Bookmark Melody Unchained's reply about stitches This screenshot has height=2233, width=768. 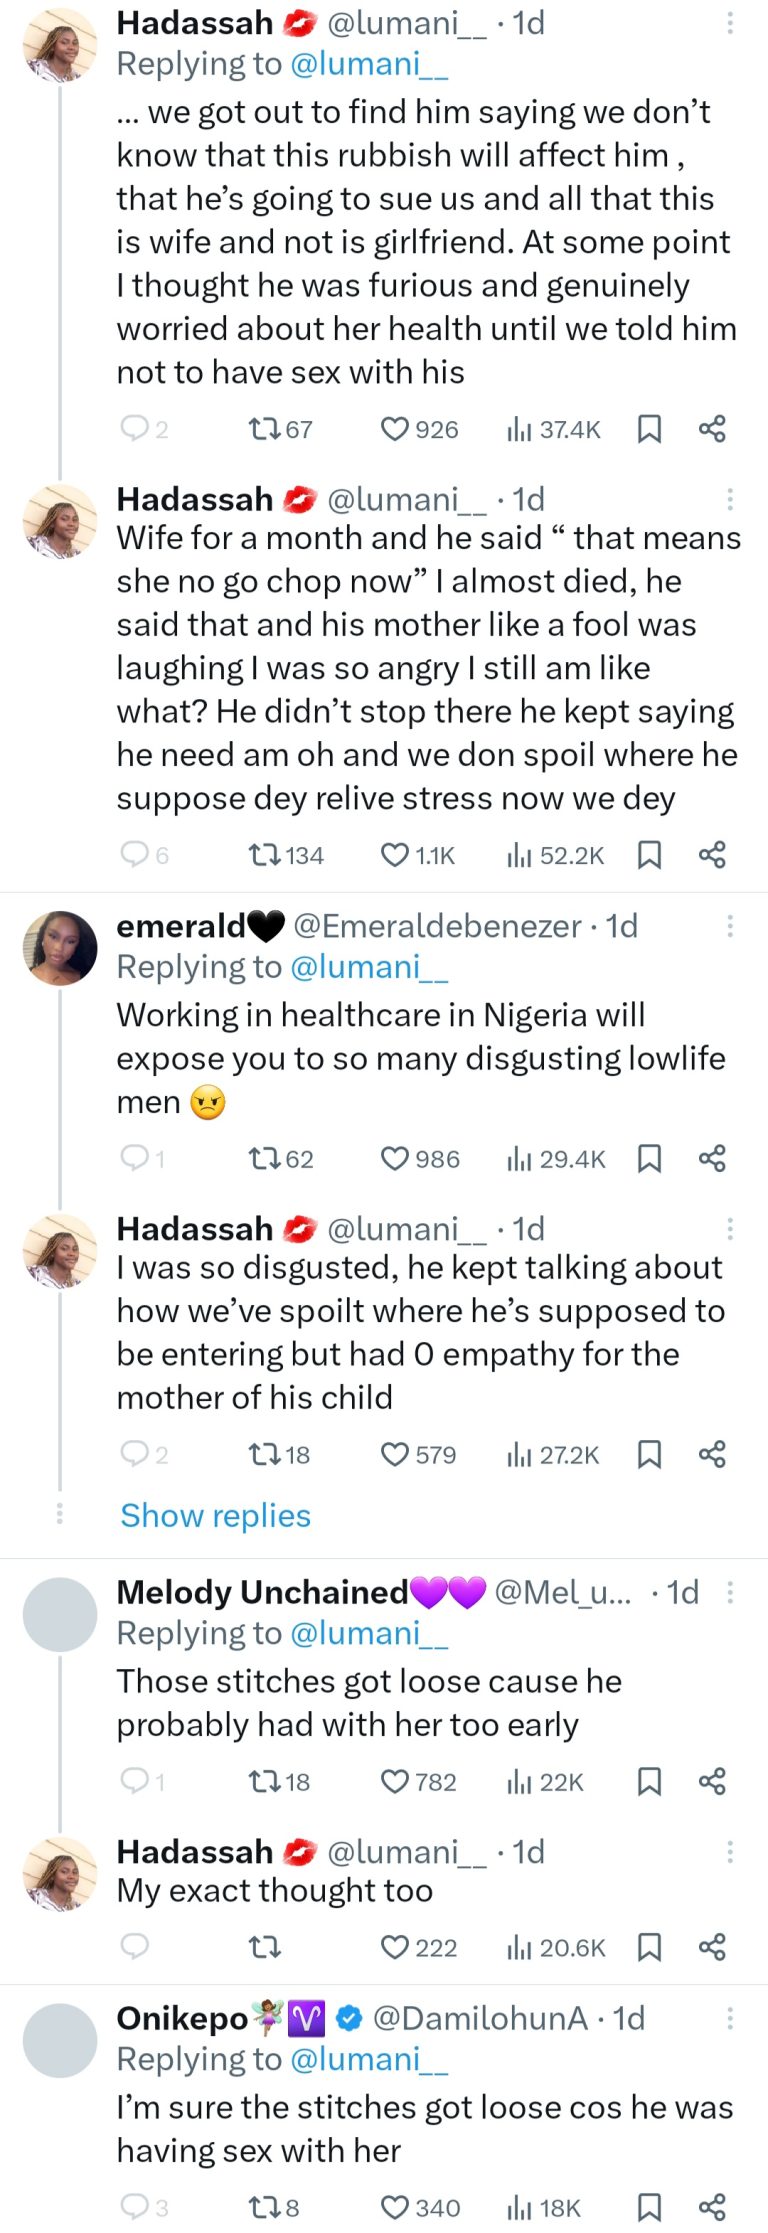click(649, 1781)
